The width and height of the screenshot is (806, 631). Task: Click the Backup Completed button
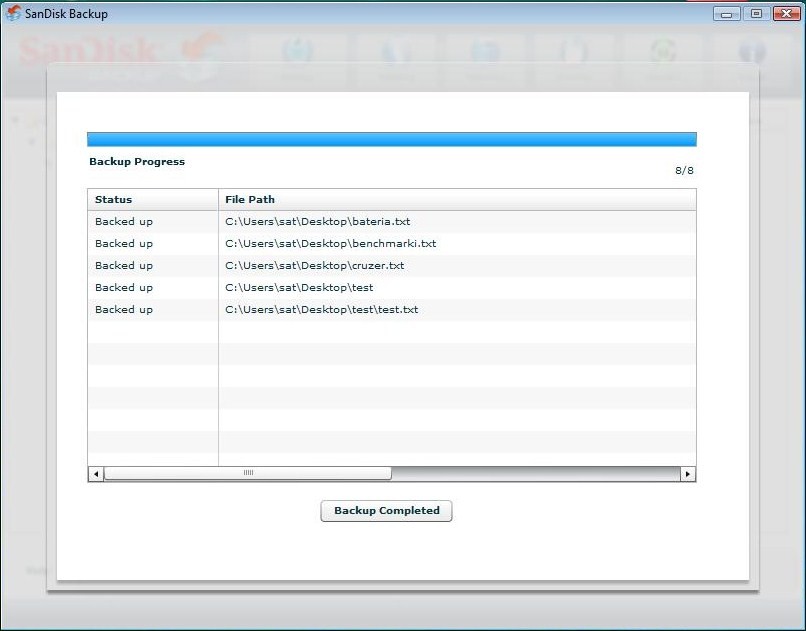click(386, 511)
